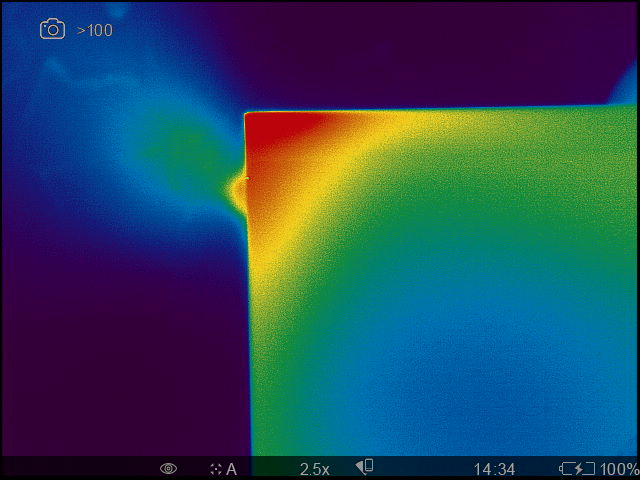Image resolution: width=640 pixels, height=480 pixels.
Task: Click the charging battery status icon
Action: [577, 469]
